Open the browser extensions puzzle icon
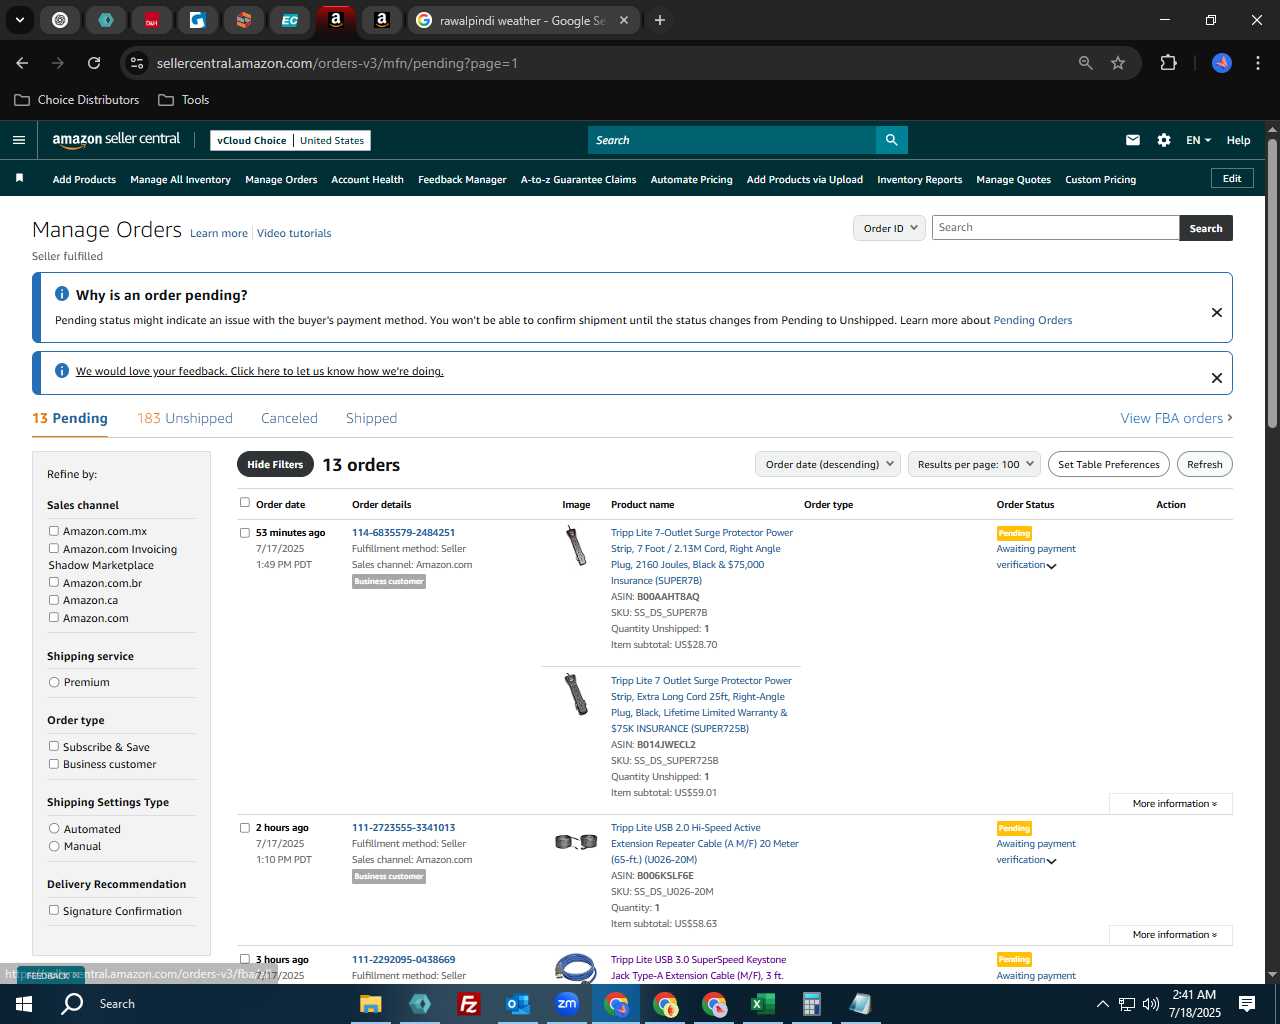The width and height of the screenshot is (1280, 1024). click(1168, 63)
